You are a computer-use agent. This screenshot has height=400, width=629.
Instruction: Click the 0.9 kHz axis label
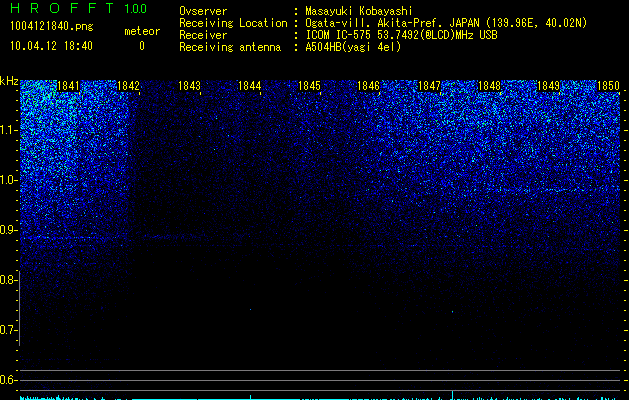pos(8,230)
